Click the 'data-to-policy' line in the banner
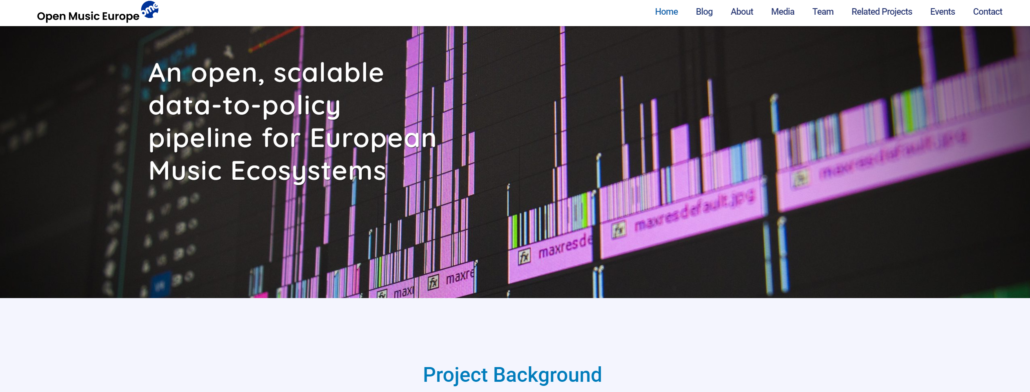This screenshot has height=392, width=1030. [x=244, y=106]
